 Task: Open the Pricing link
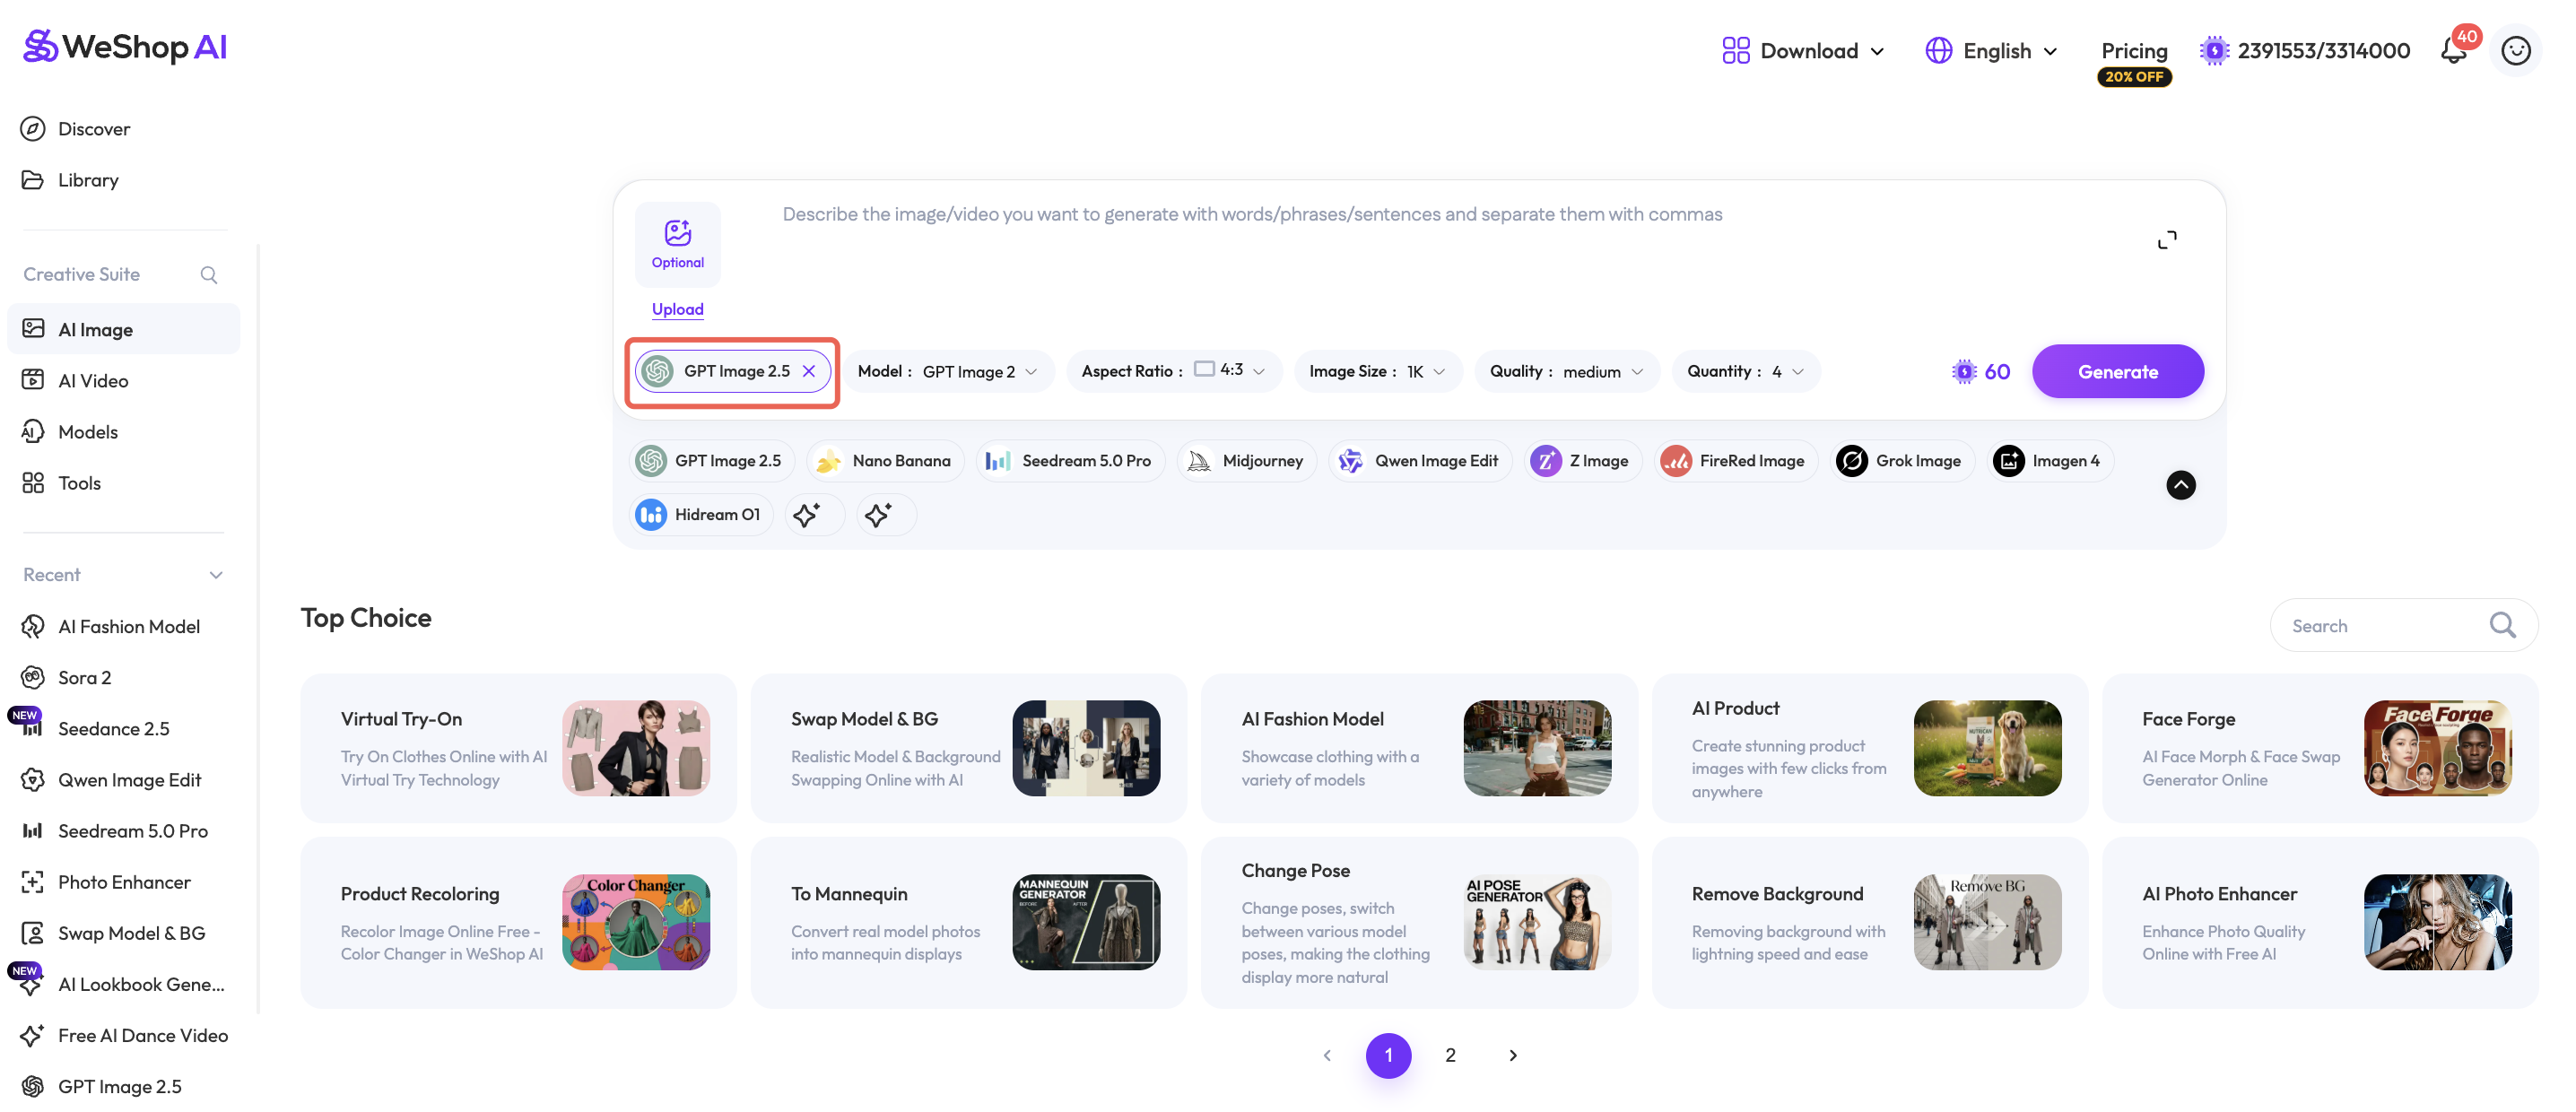2133,51
